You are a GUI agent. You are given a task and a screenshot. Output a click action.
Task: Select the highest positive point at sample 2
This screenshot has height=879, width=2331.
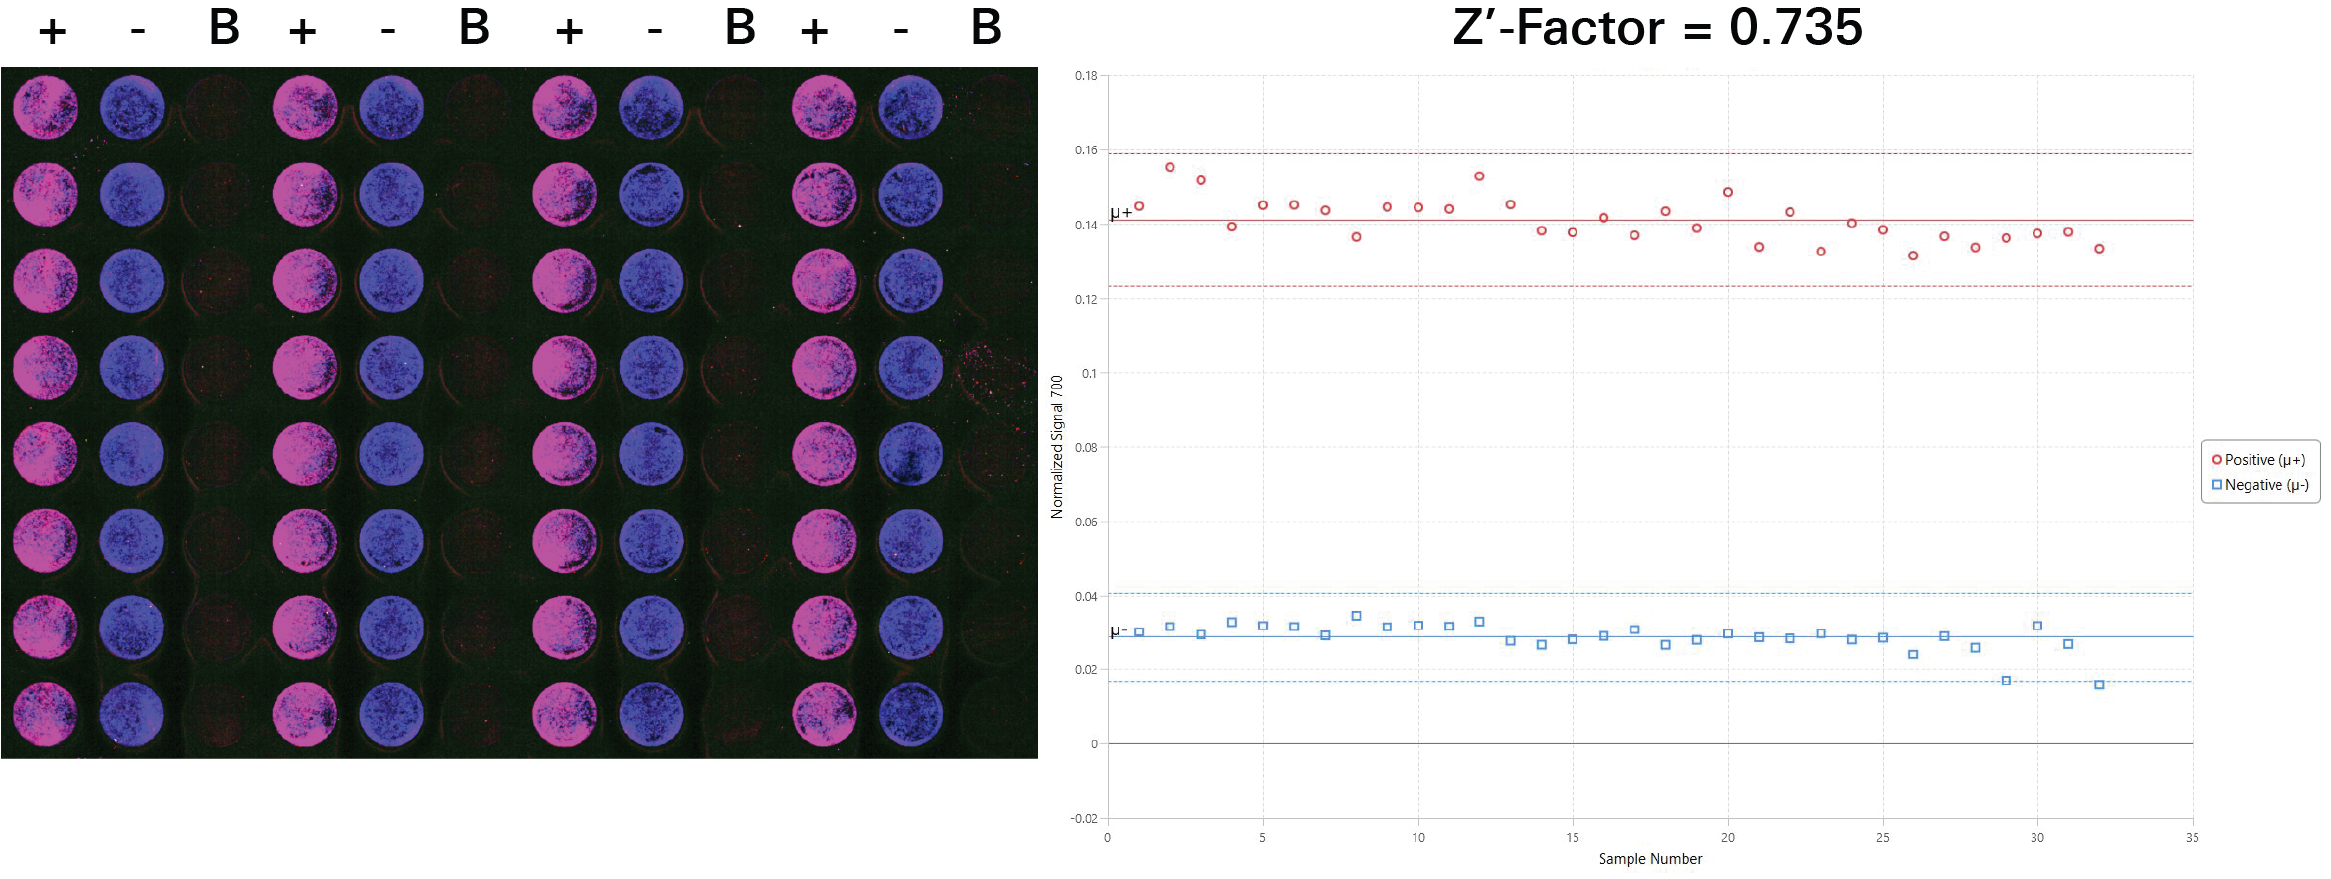1170,167
